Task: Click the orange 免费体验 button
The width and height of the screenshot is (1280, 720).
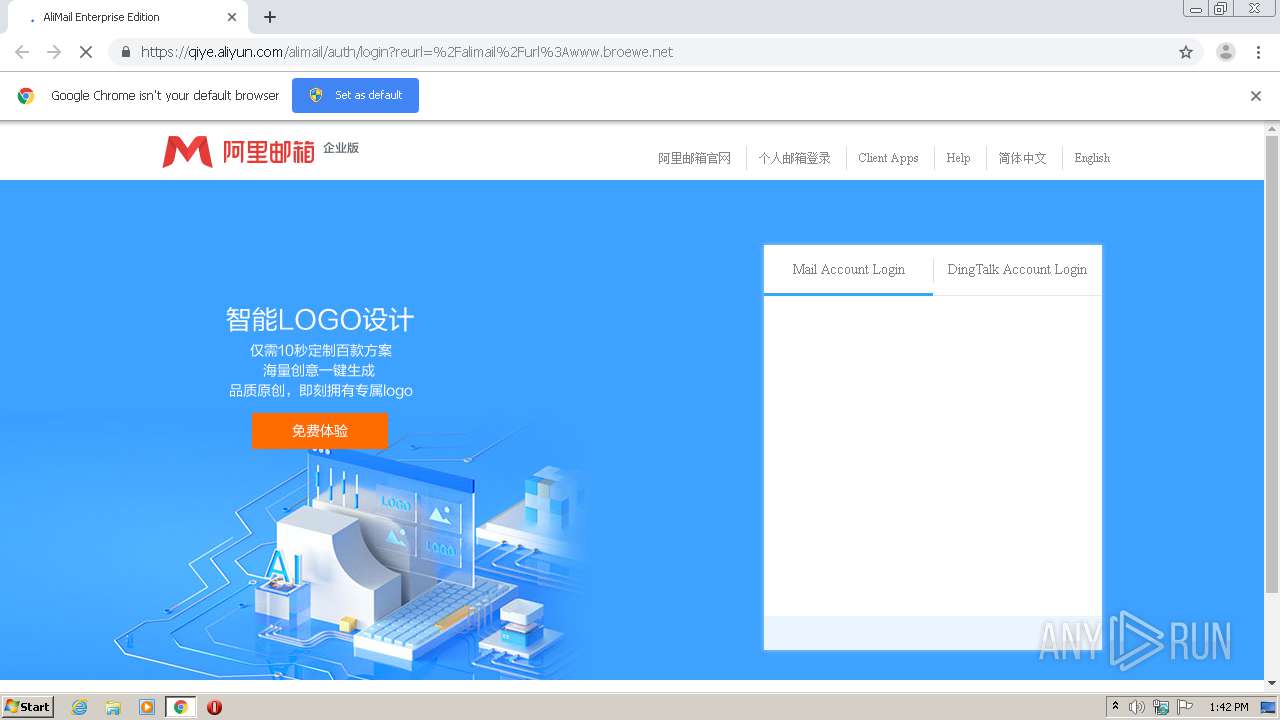Action: tap(320, 431)
